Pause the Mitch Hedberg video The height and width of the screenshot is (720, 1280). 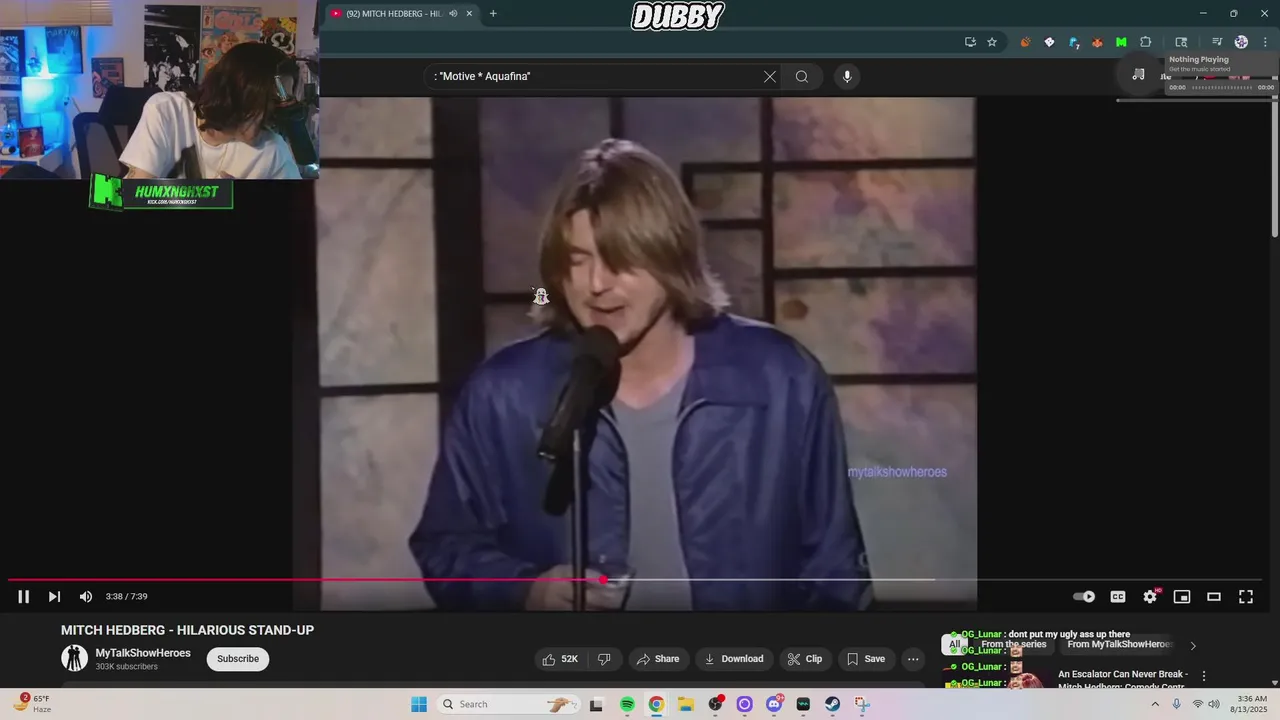pyautogui.click(x=23, y=597)
